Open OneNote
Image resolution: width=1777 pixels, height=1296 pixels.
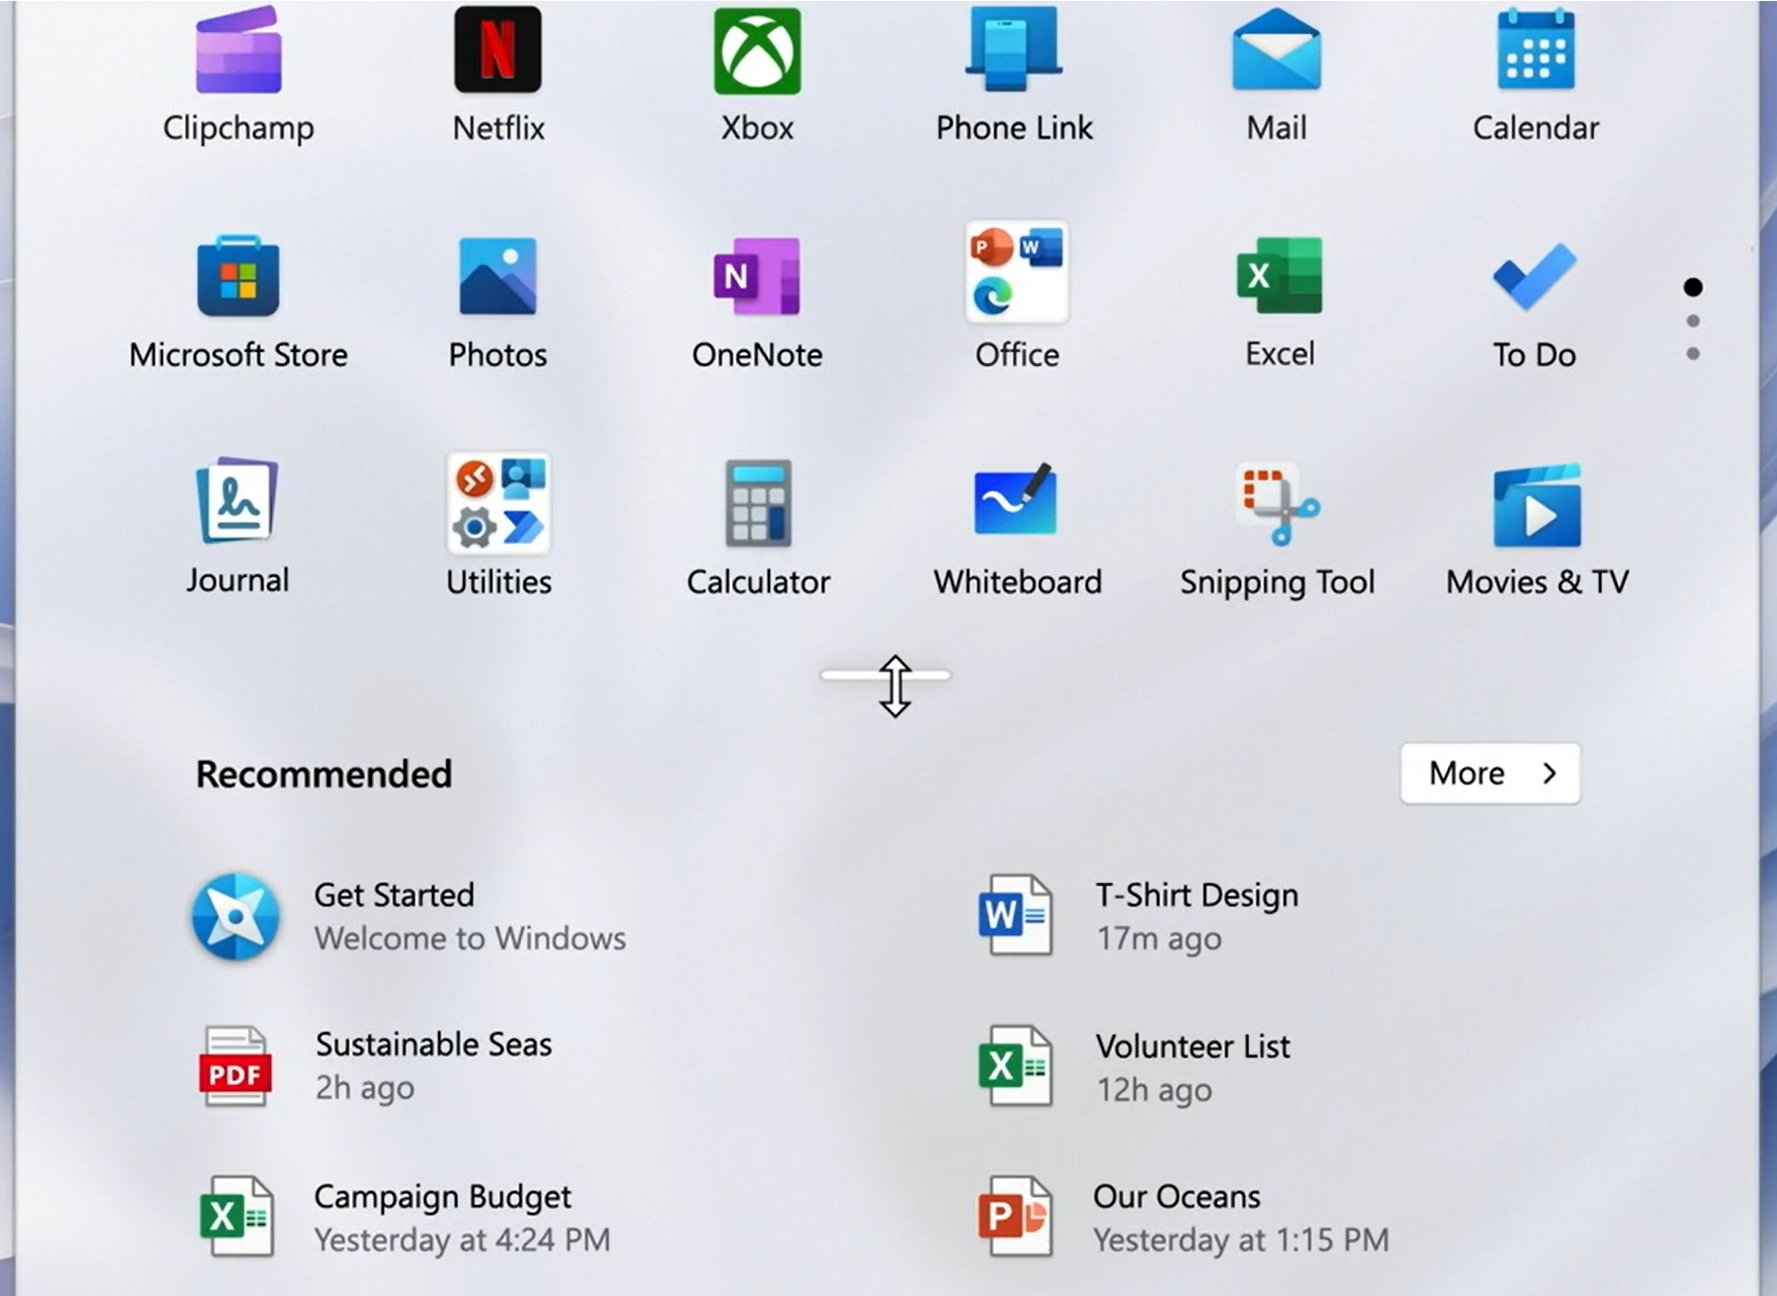tap(757, 303)
